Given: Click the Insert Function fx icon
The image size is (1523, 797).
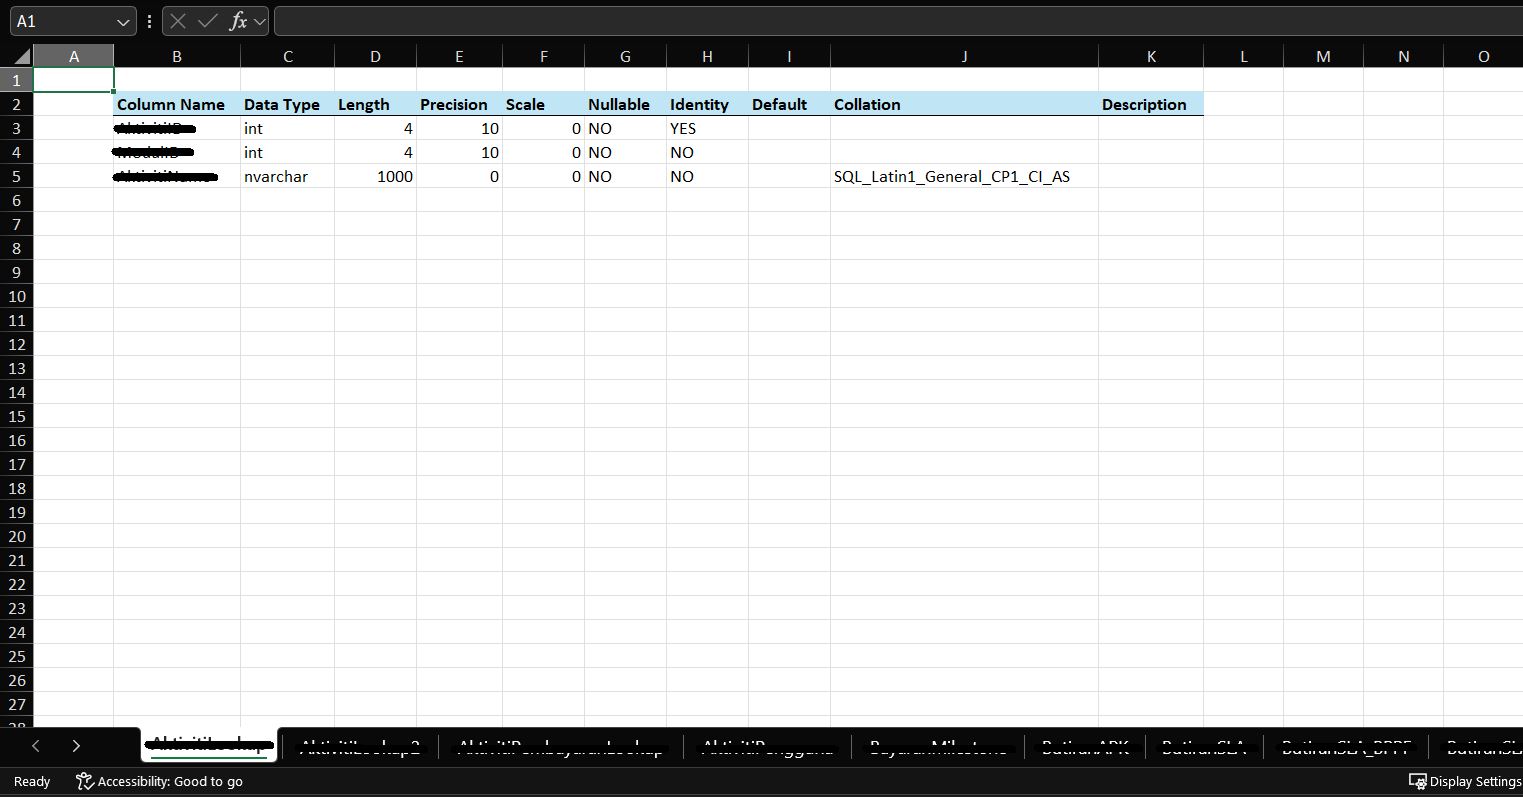Looking at the screenshot, I should (x=238, y=21).
